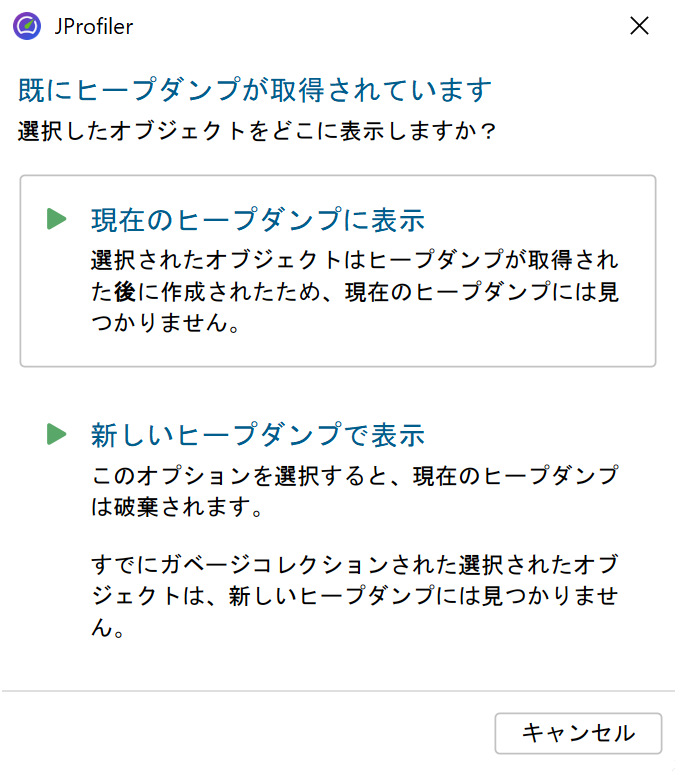The height and width of the screenshot is (773, 677).
Task: Choose the 新しいヒープダンプで表示 option title
Action: coord(258,435)
